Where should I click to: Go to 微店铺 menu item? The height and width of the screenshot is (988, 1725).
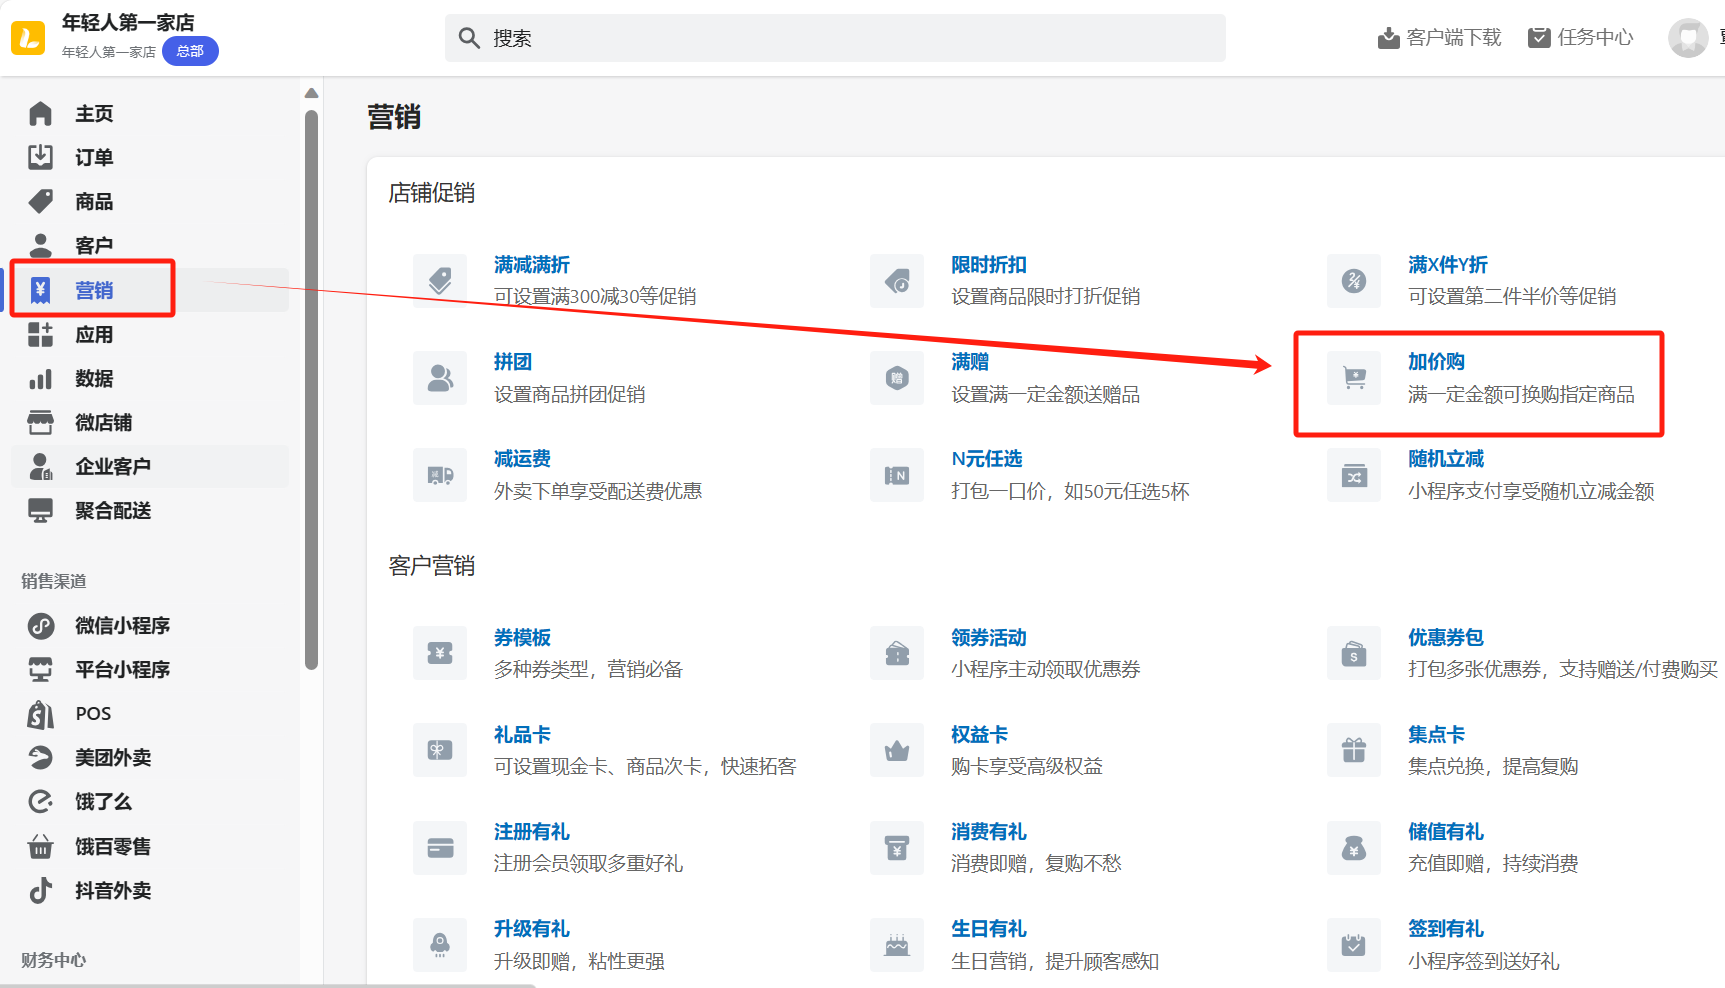click(150, 422)
